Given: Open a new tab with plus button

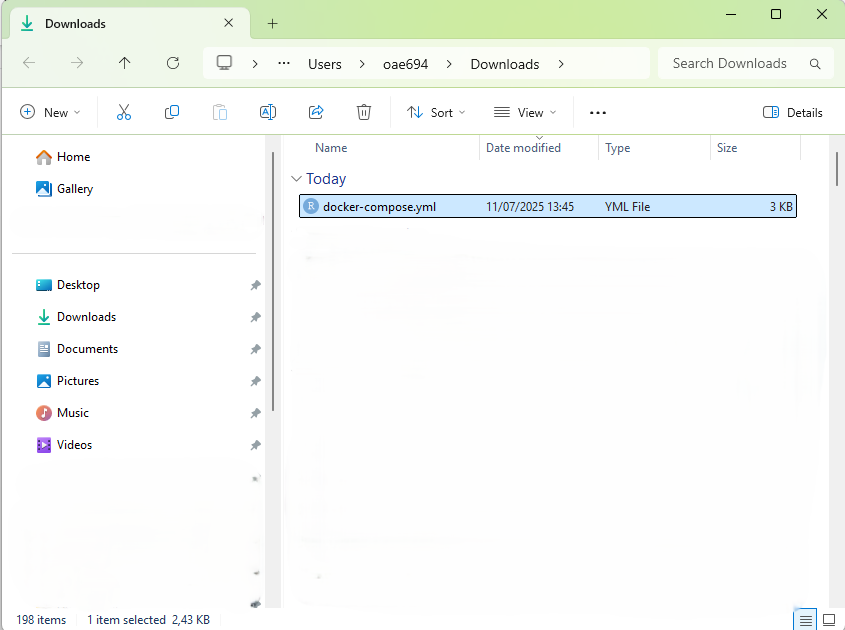Looking at the screenshot, I should point(272,24).
